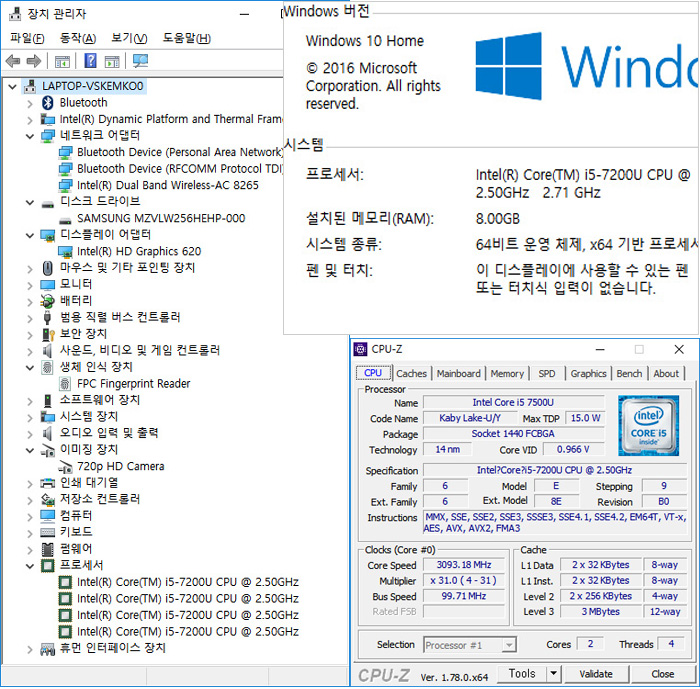This screenshot has width=700, height=689.
Task: Open the 동작(A) menu
Action: point(78,38)
